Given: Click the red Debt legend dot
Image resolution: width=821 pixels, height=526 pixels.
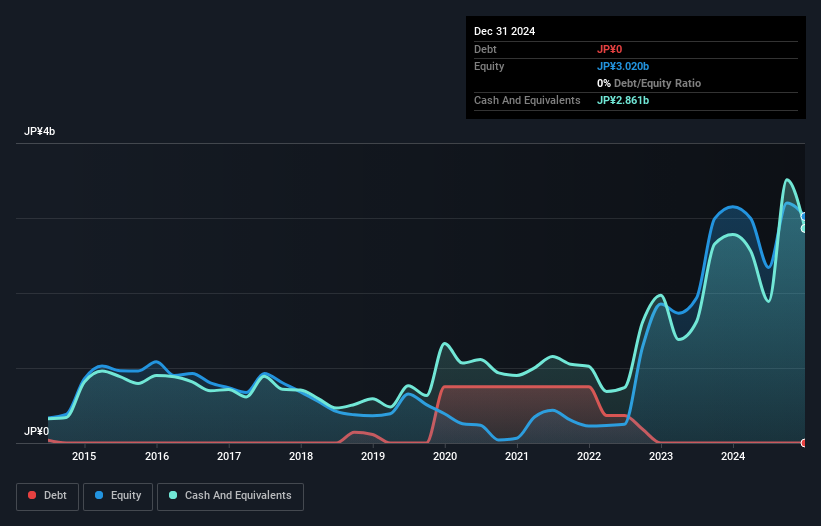Looking at the screenshot, I should click(x=32, y=495).
